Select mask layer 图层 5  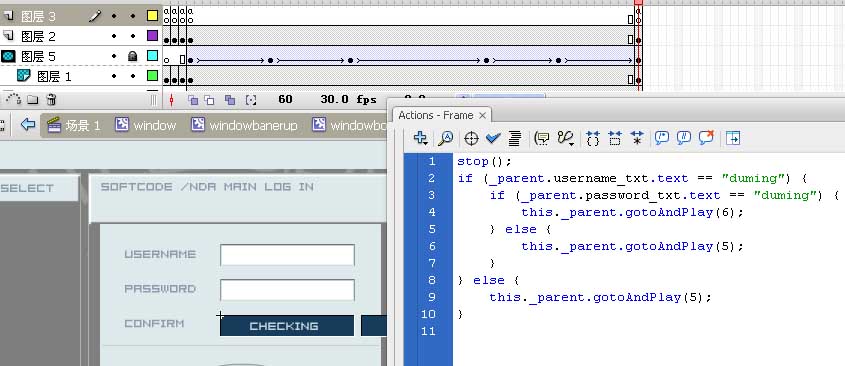38,56
